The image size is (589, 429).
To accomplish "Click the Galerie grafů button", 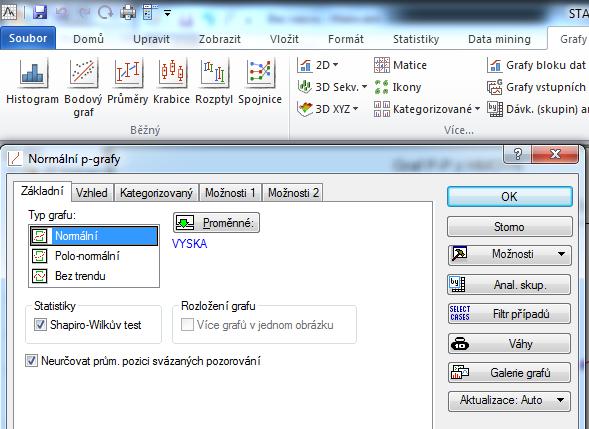I will pos(509,373).
